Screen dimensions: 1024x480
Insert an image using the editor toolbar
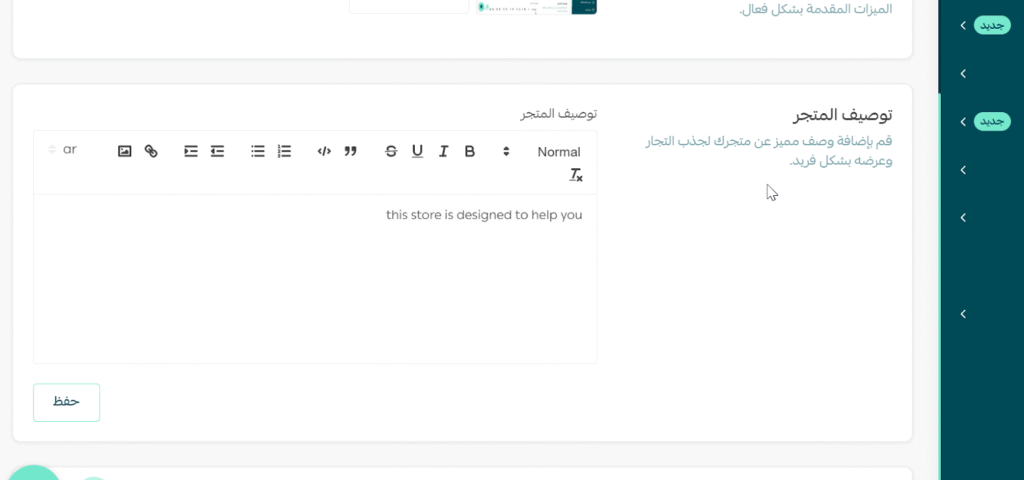click(125, 151)
